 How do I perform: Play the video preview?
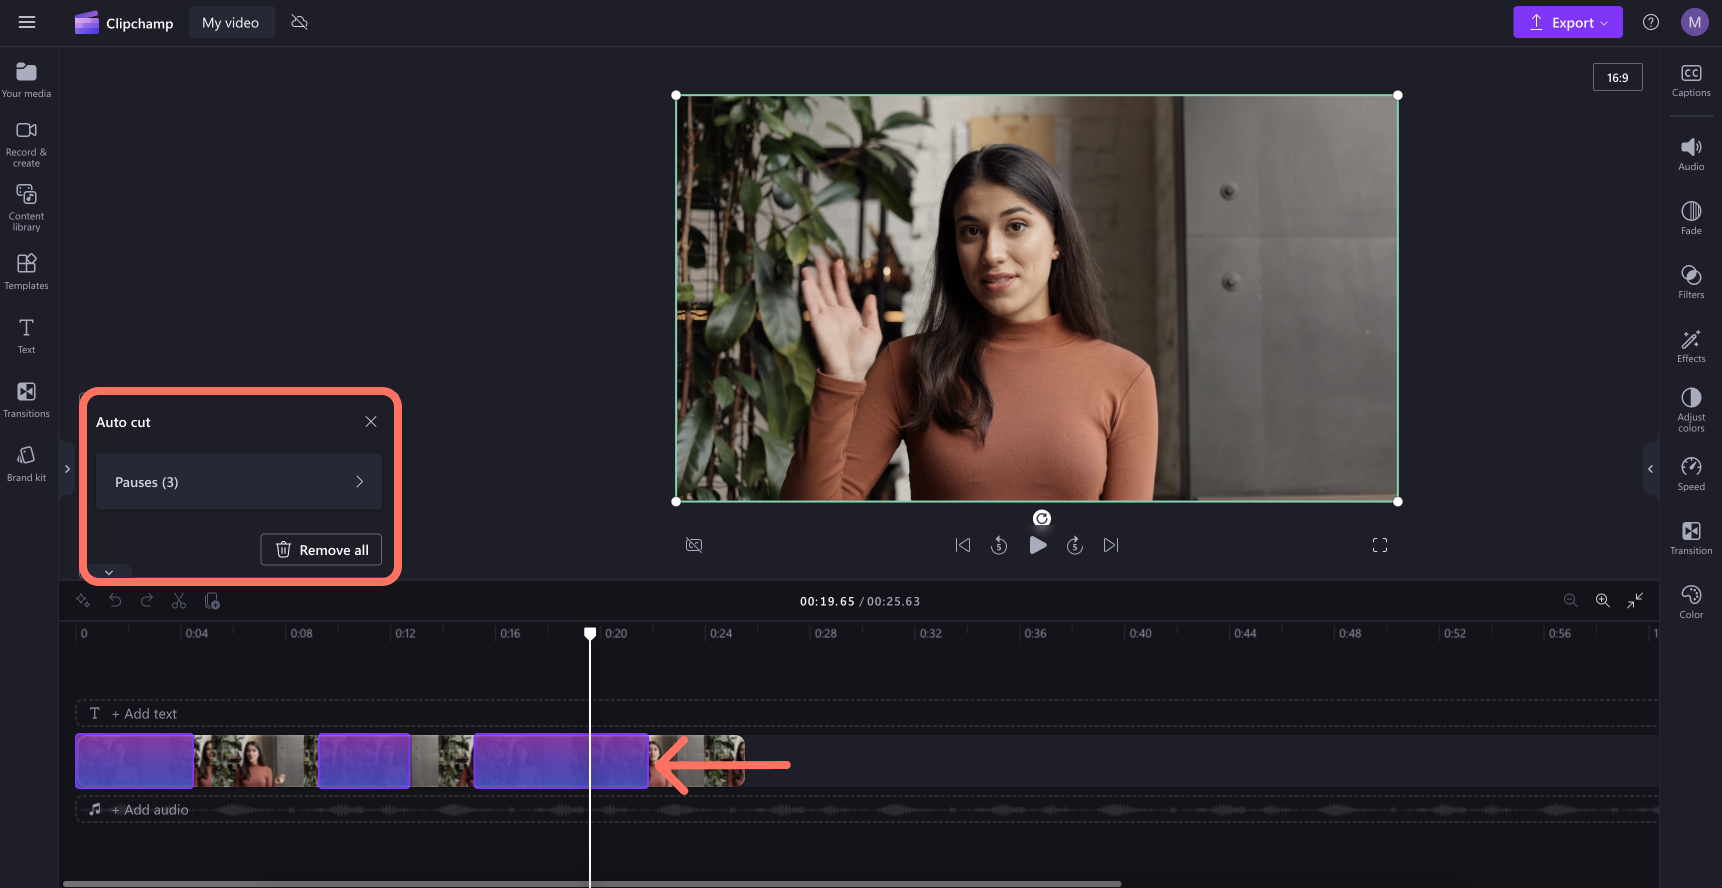click(x=1038, y=545)
